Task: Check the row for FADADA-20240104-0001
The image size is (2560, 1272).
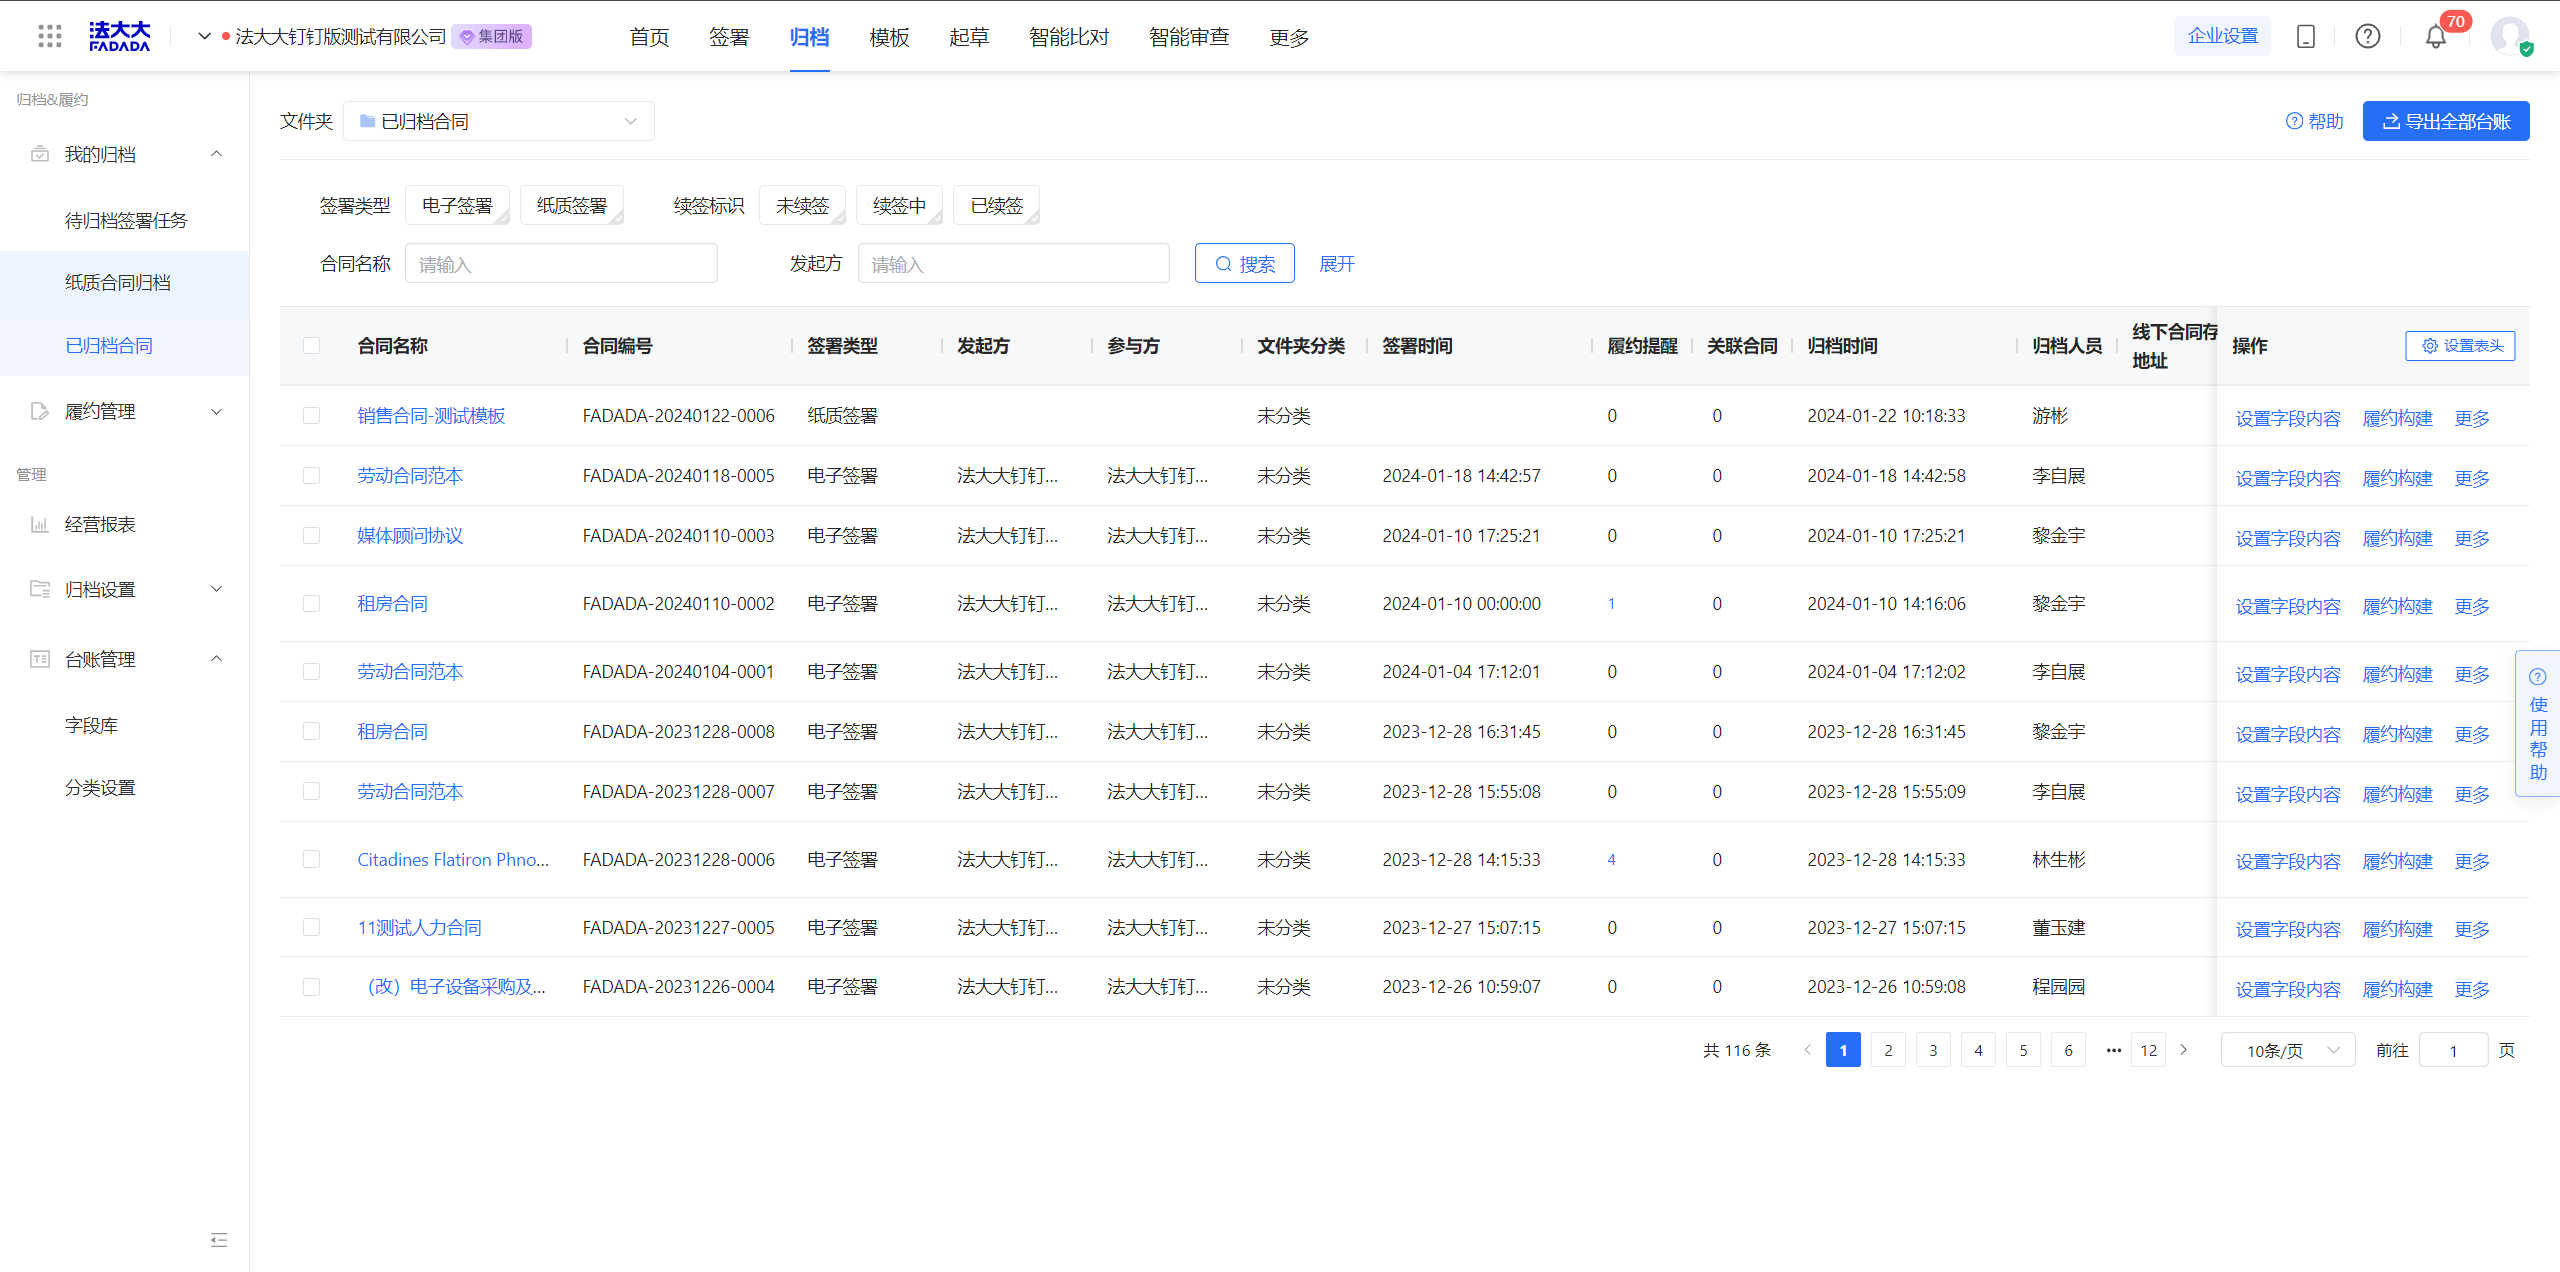Action: (312, 672)
